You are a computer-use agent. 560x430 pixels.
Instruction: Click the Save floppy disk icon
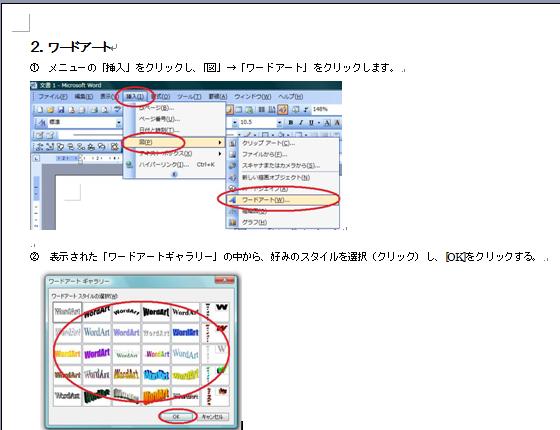(x=61, y=109)
